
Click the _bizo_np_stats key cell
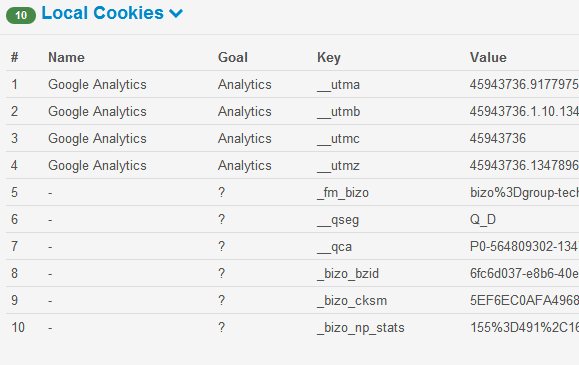coord(361,328)
